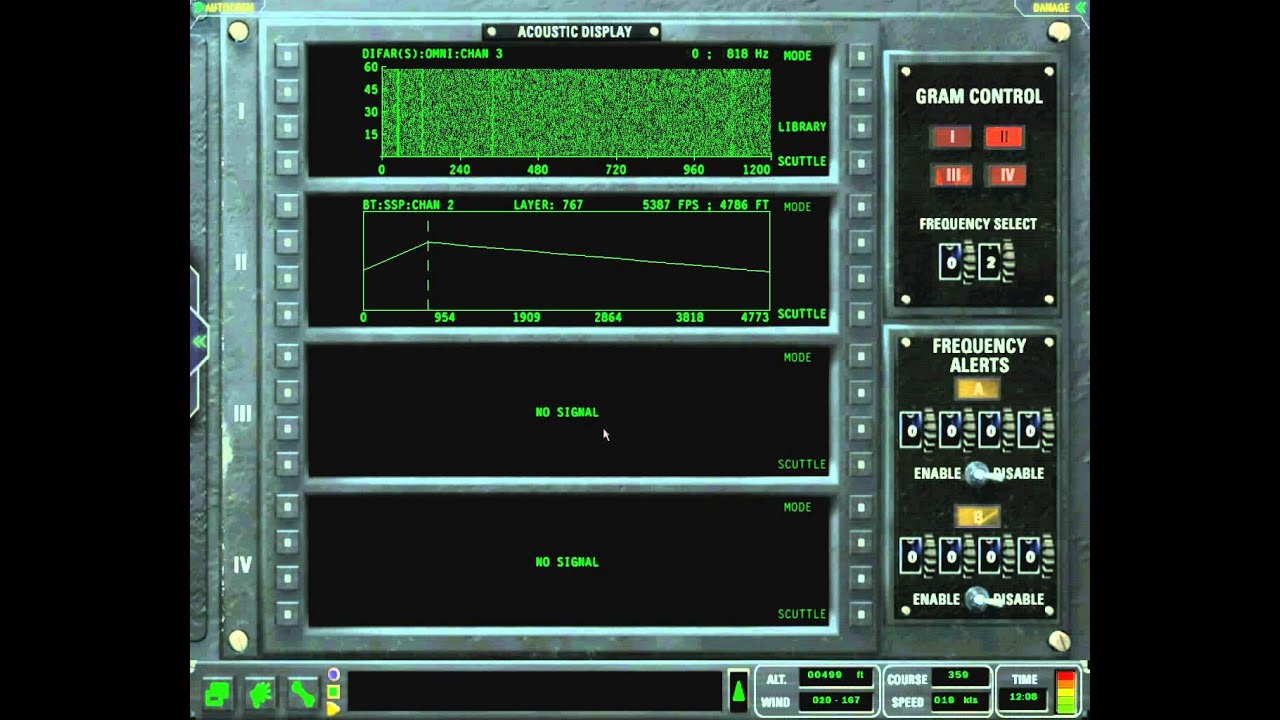Toggle Gram Control button I
1280x720 pixels.
[x=951, y=137]
